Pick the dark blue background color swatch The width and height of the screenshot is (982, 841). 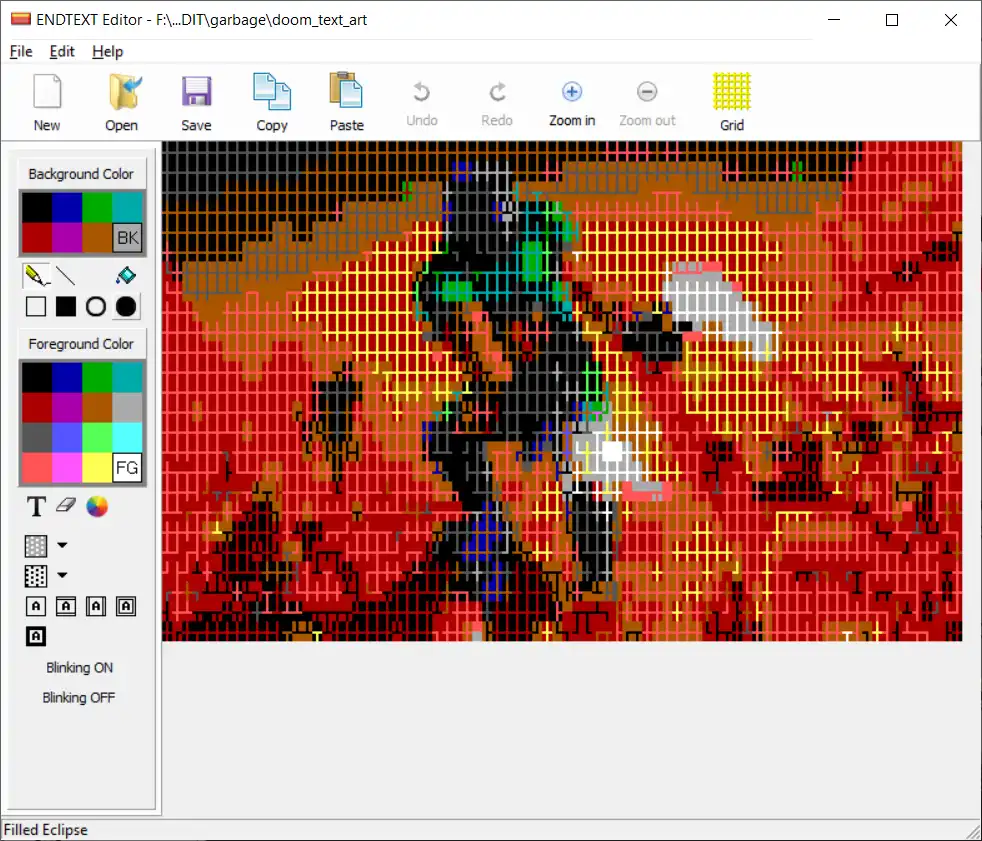click(x=67, y=207)
